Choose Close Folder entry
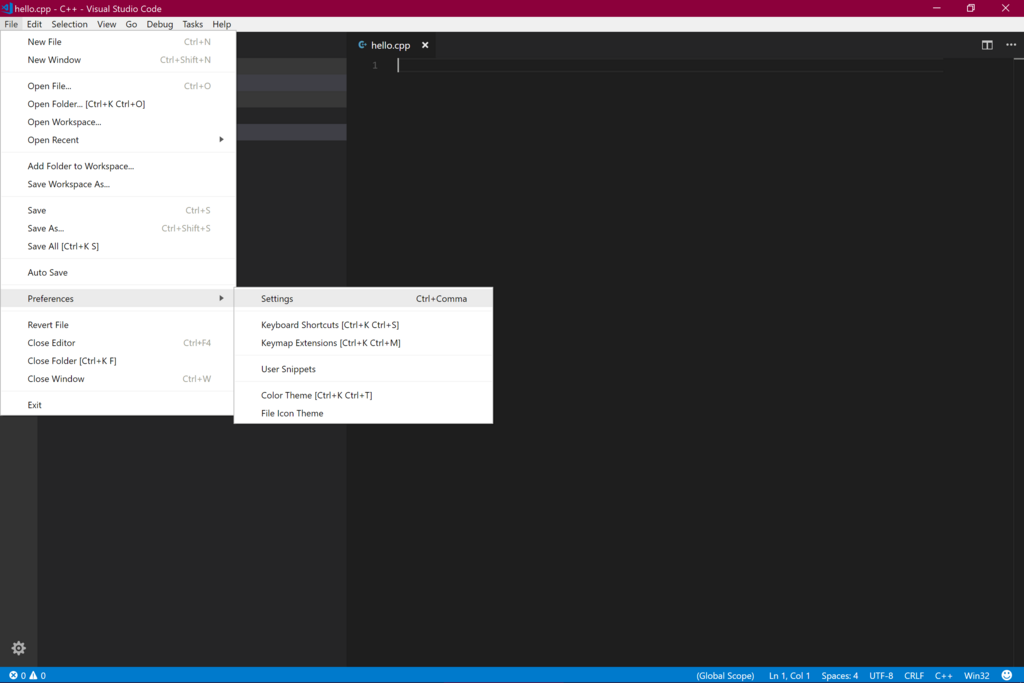The width and height of the screenshot is (1024, 683). pos(118,360)
